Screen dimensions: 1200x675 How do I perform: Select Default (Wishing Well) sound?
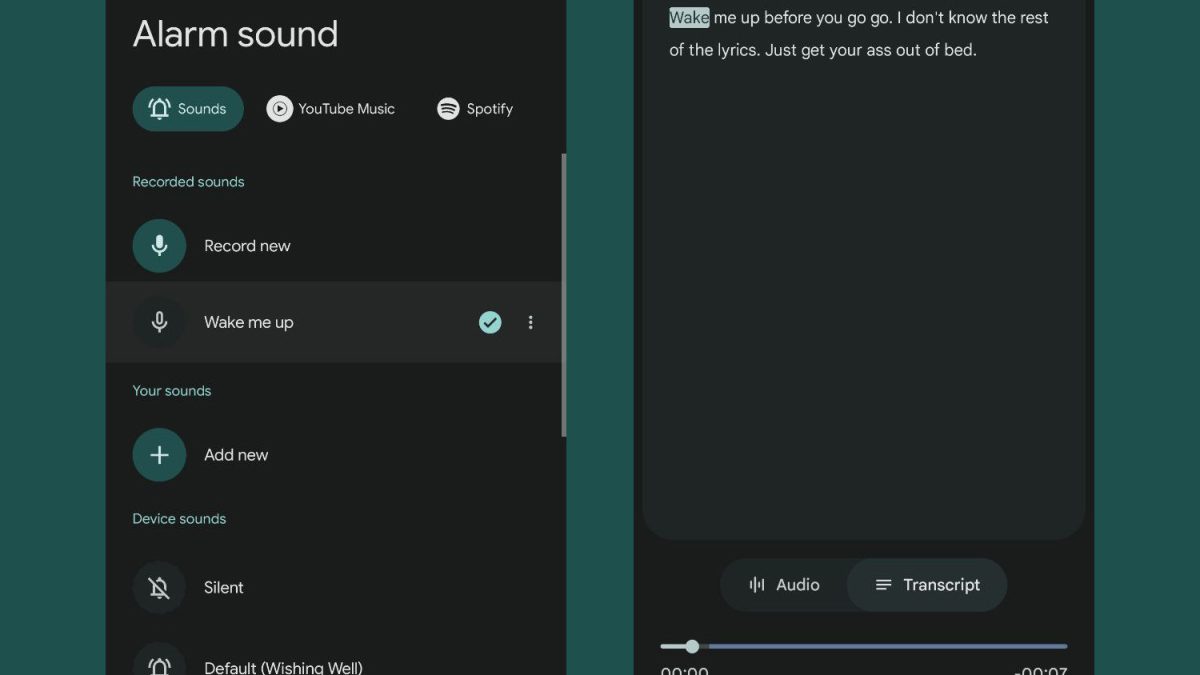coord(283,667)
